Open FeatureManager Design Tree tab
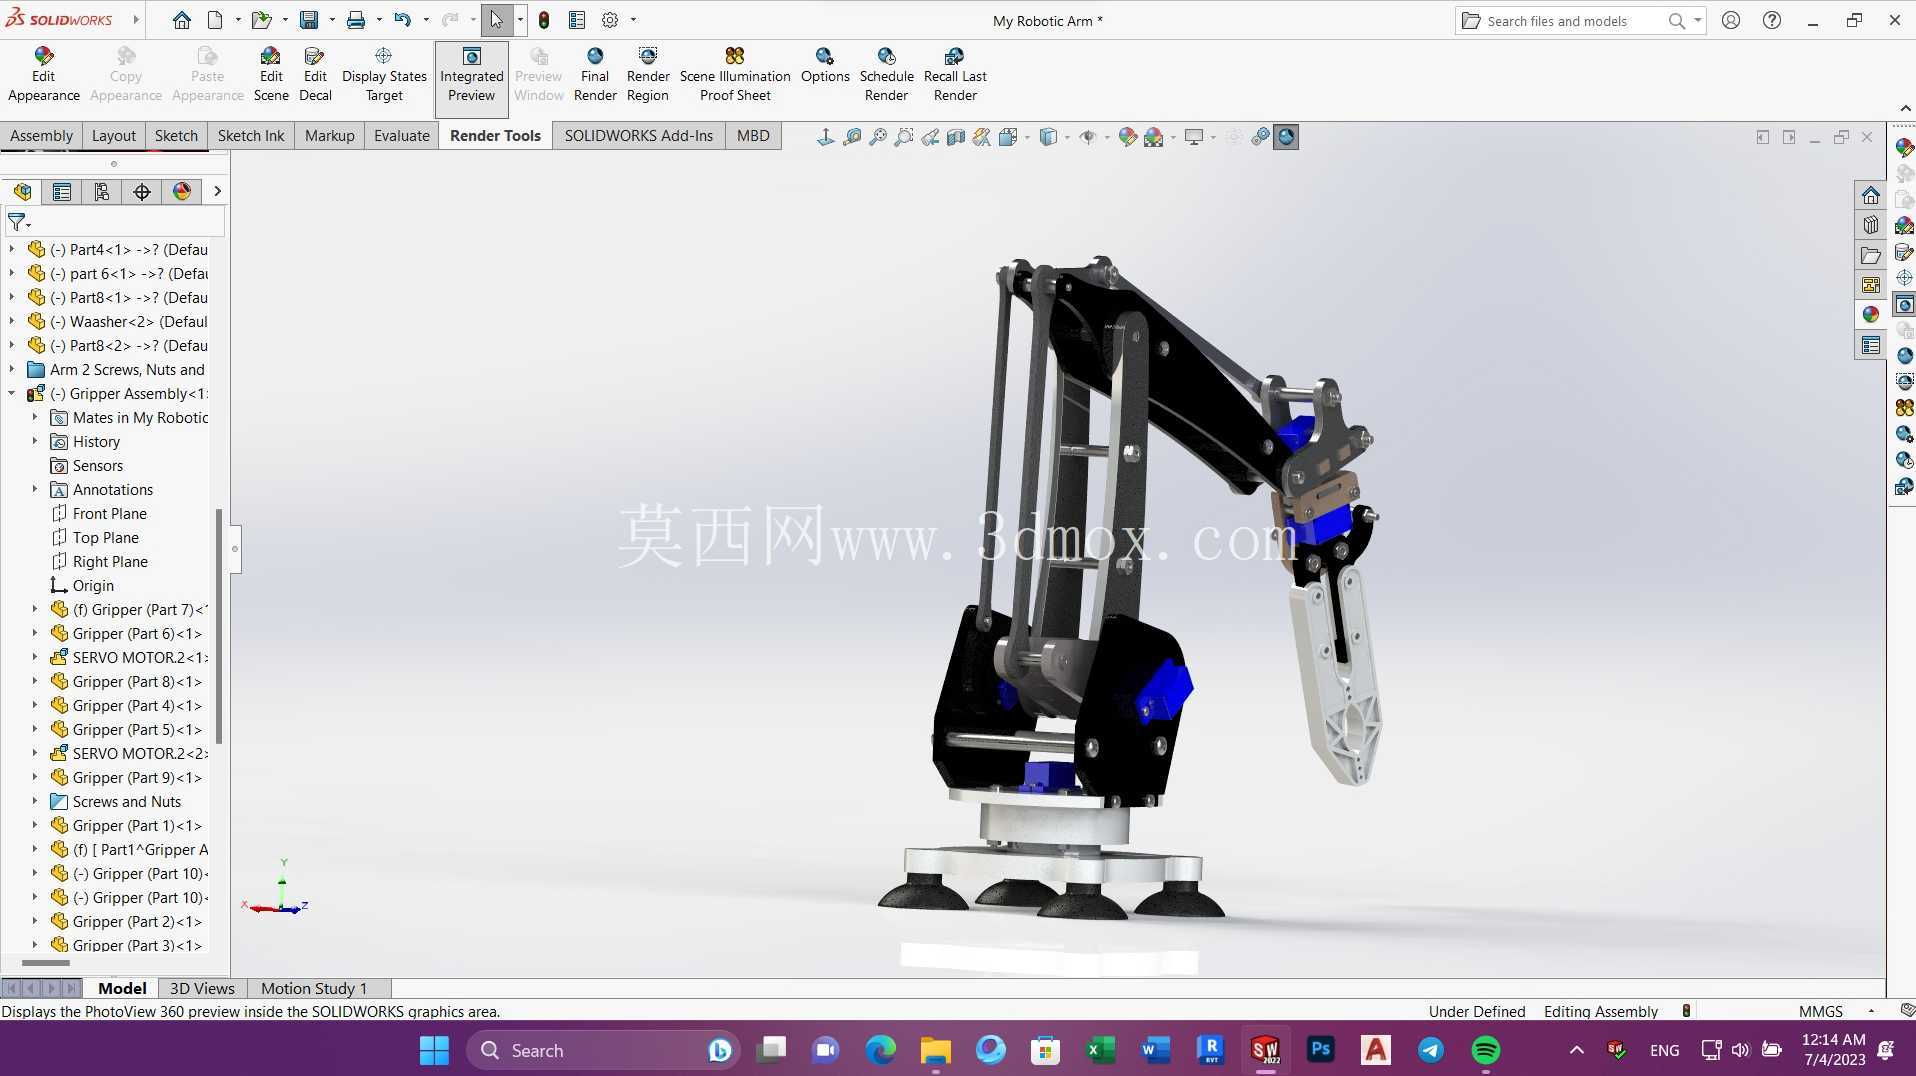This screenshot has width=1916, height=1076. coord(22,191)
